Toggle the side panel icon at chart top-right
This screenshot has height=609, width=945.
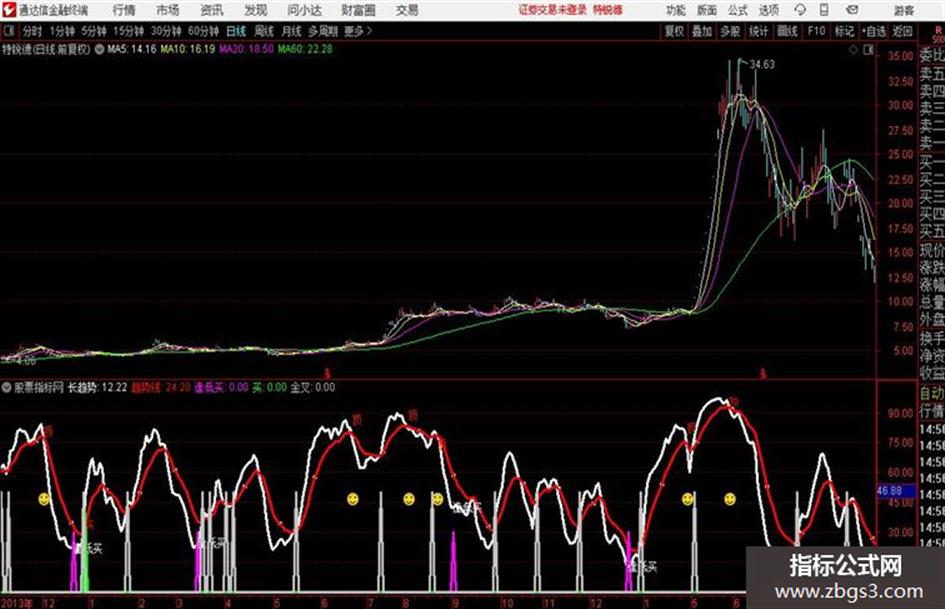[868, 50]
